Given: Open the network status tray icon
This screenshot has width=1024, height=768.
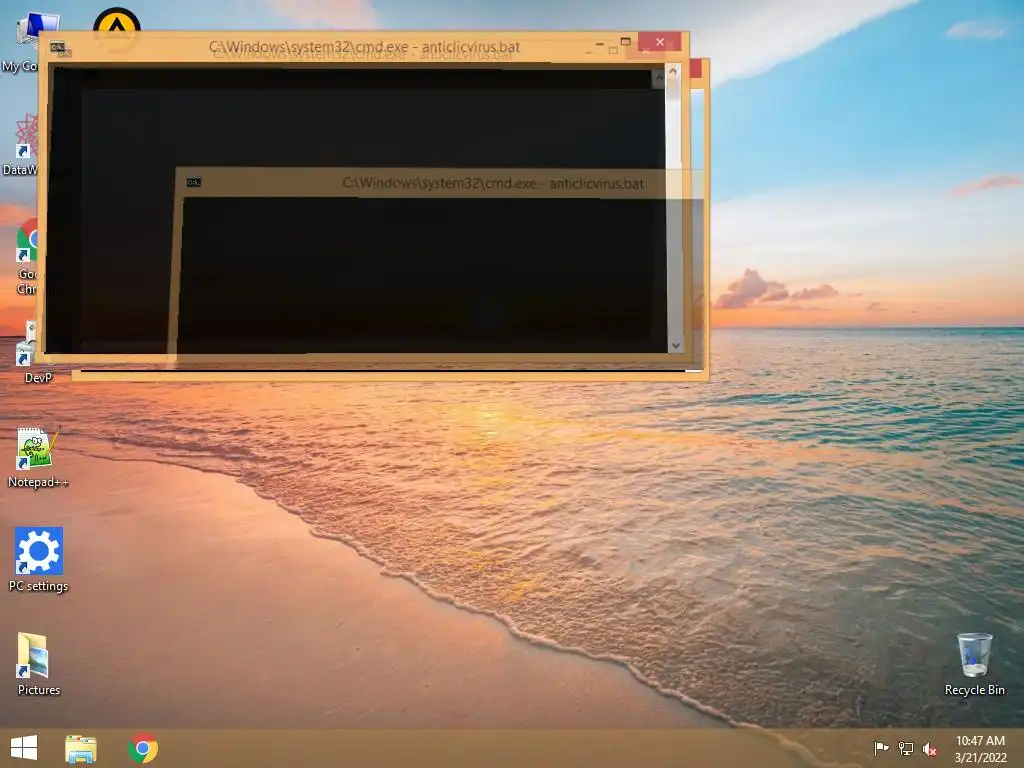Looking at the screenshot, I should [906, 748].
